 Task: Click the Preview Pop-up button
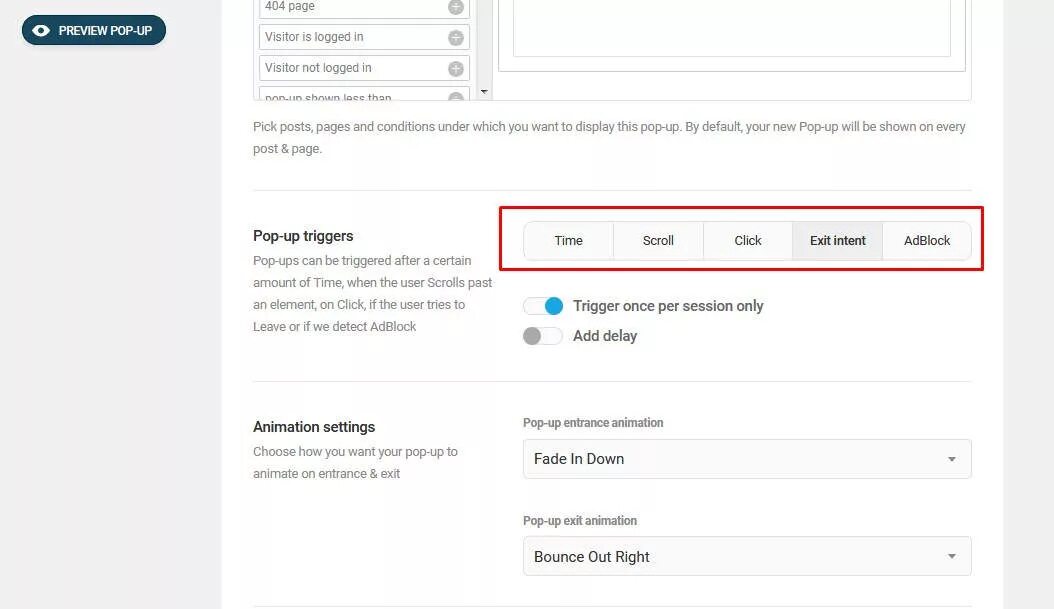click(x=93, y=30)
